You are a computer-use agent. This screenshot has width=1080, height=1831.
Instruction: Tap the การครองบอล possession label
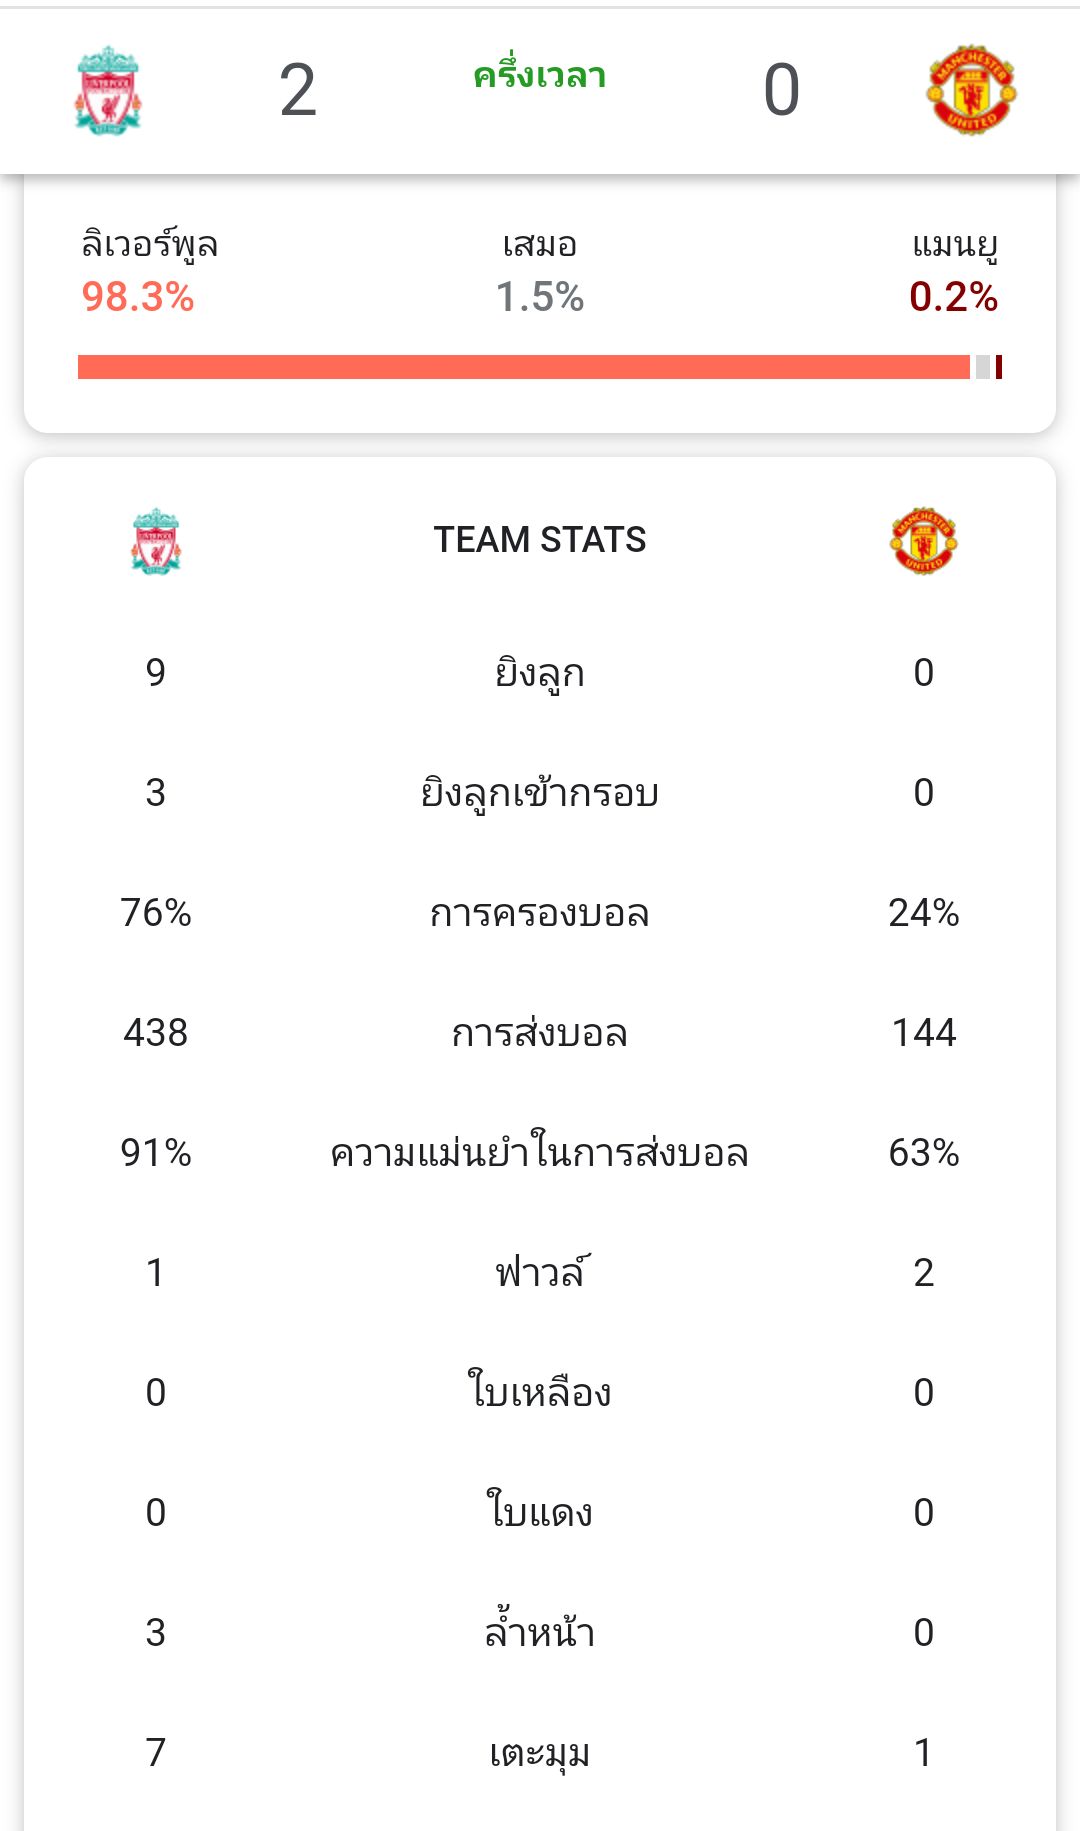point(540,913)
